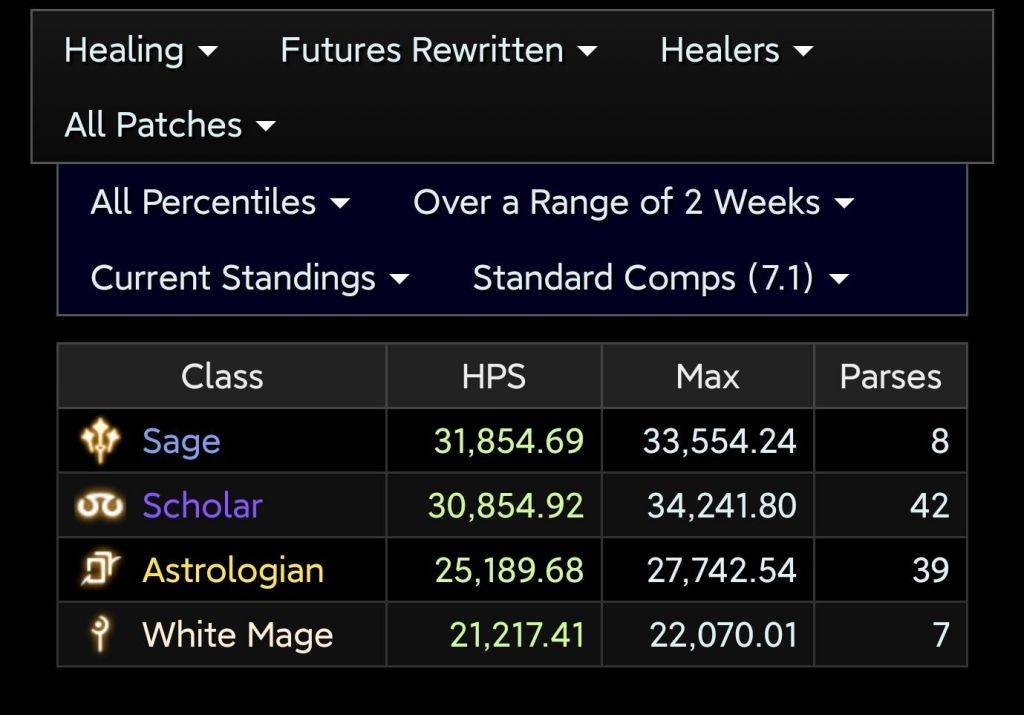Sort by the Parses column header
The height and width of the screenshot is (715, 1024).
click(x=890, y=376)
